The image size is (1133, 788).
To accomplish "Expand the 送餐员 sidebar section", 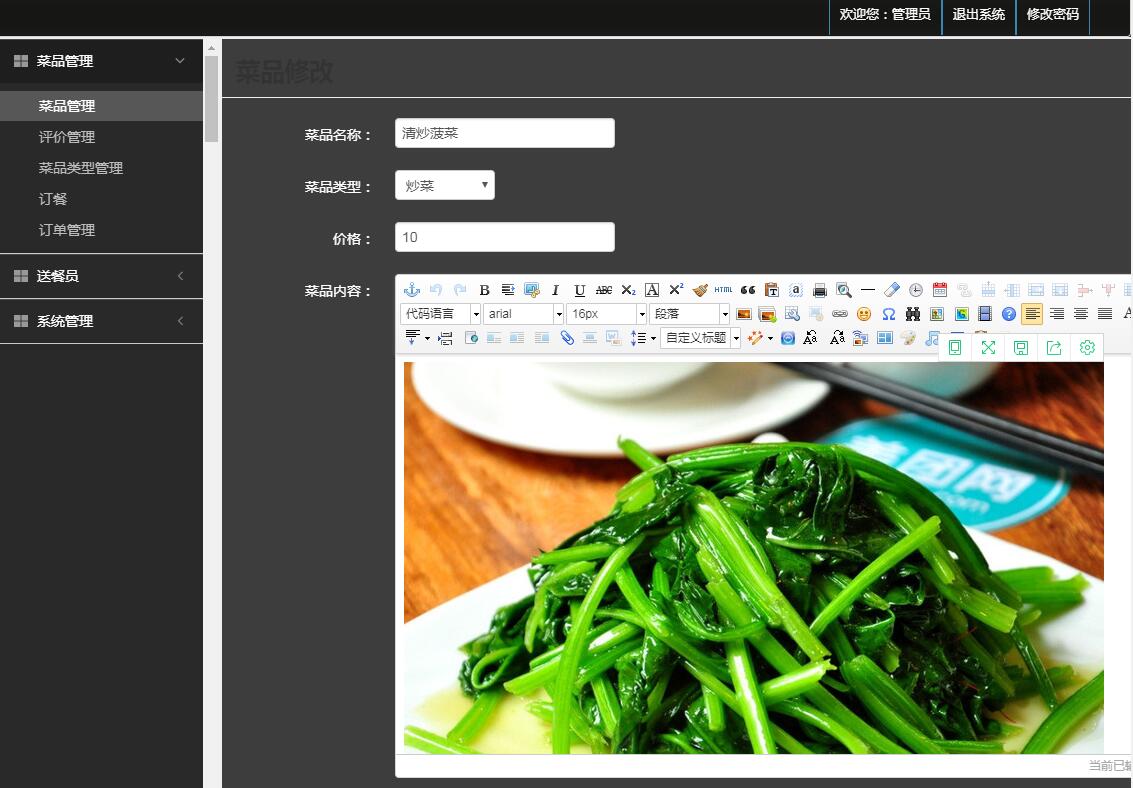I will pyautogui.click(x=101, y=276).
